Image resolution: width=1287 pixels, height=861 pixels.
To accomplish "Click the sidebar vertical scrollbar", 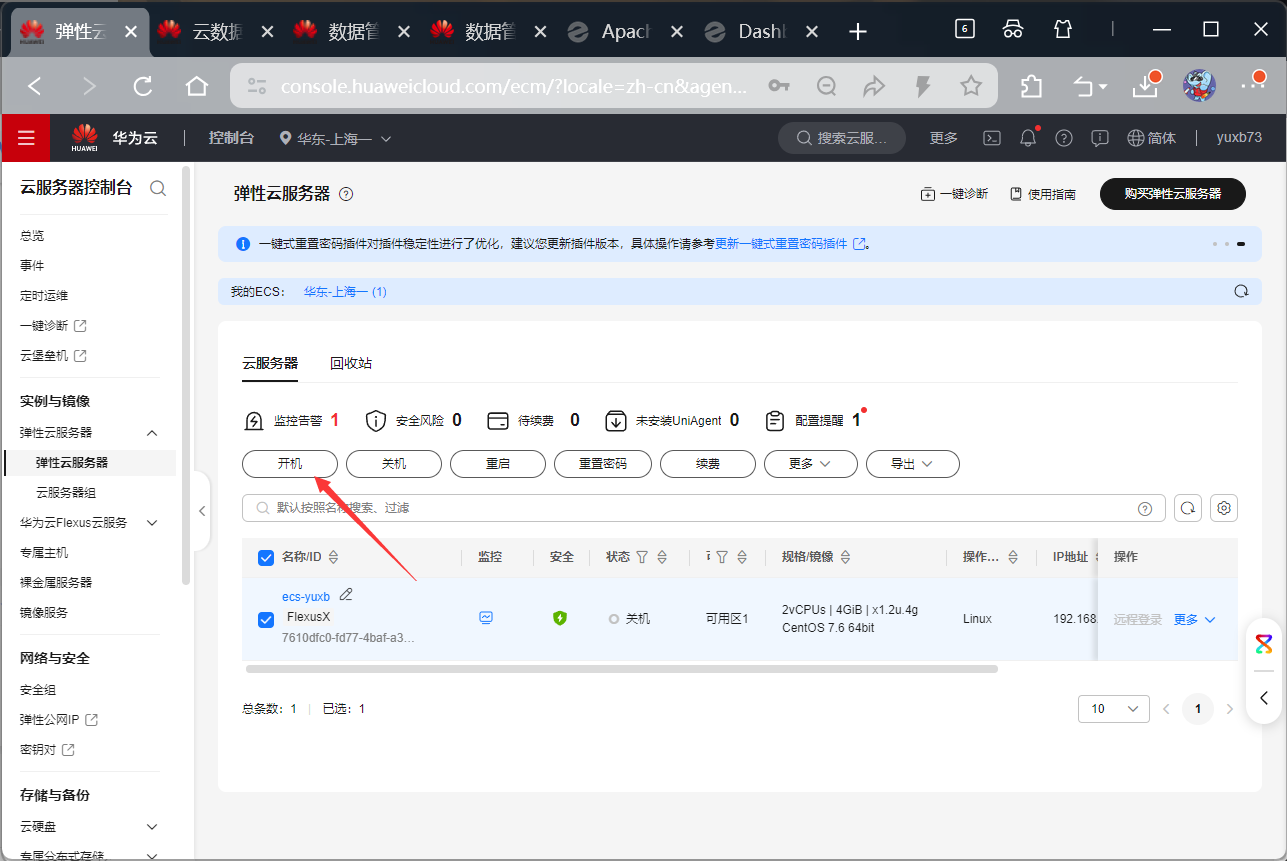I will point(185,375).
